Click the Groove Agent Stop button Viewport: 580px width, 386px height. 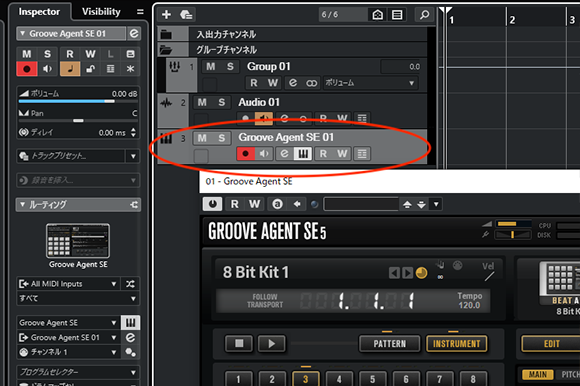point(239,344)
